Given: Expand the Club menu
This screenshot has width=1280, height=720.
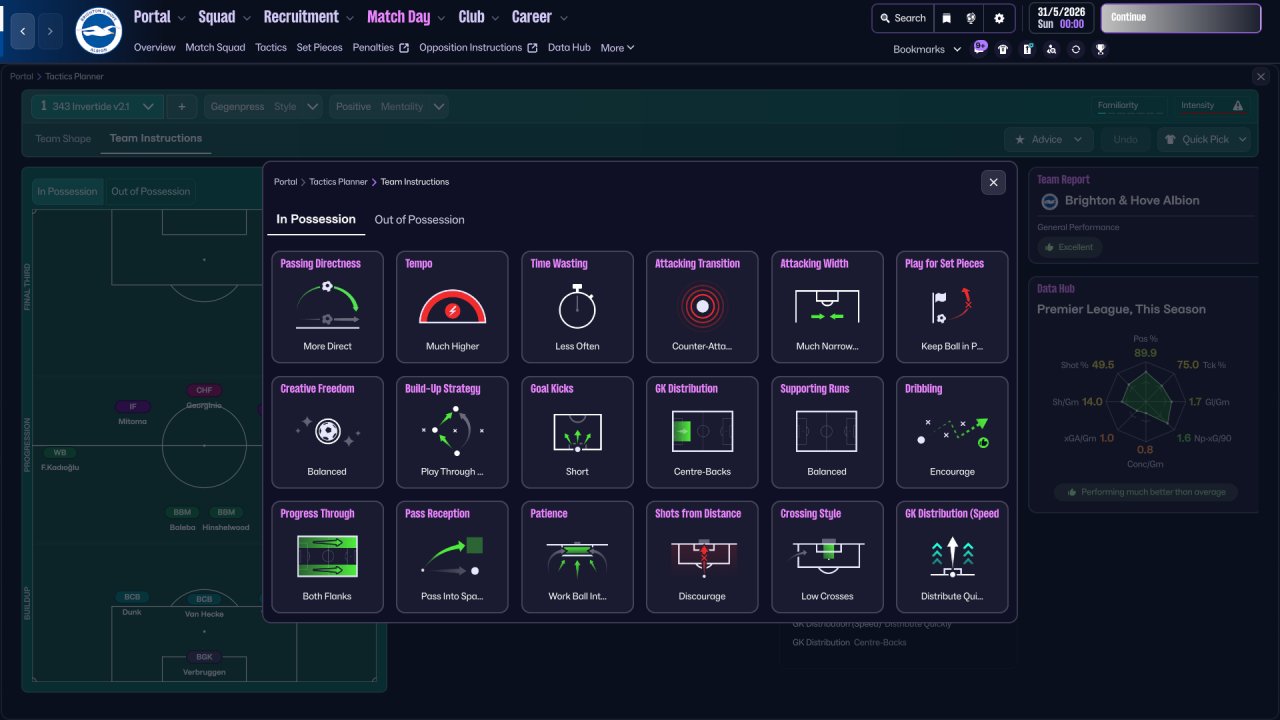Looking at the screenshot, I should click(479, 17).
